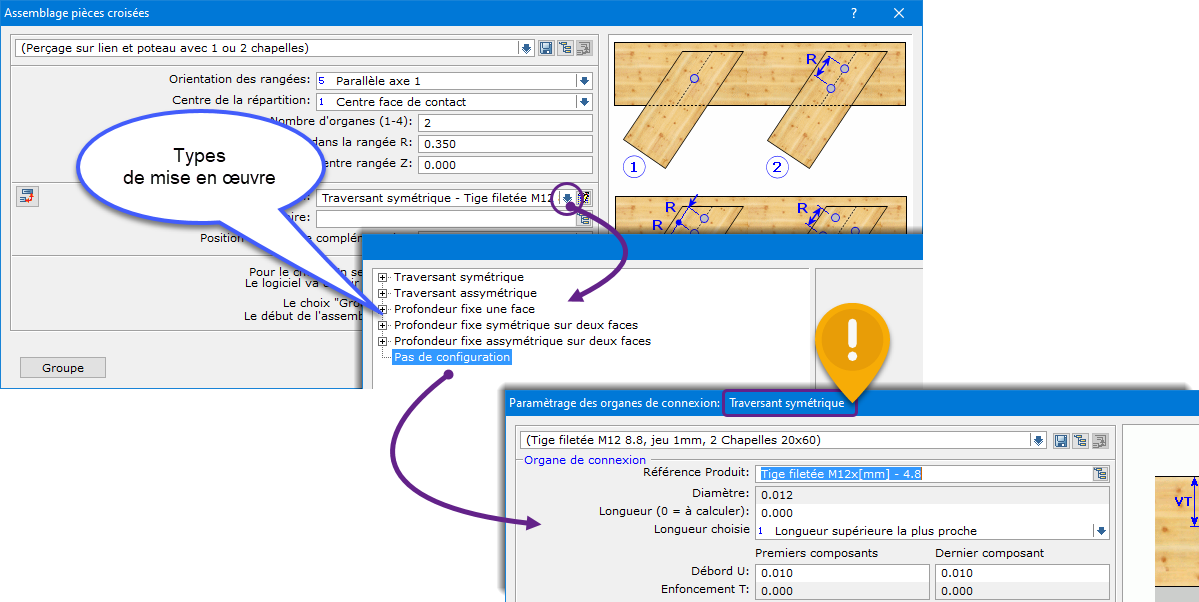The width and height of the screenshot is (1199, 602).
Task: Click the greyed preset icon in Paramétrage dialog
Action: click(x=1100, y=440)
